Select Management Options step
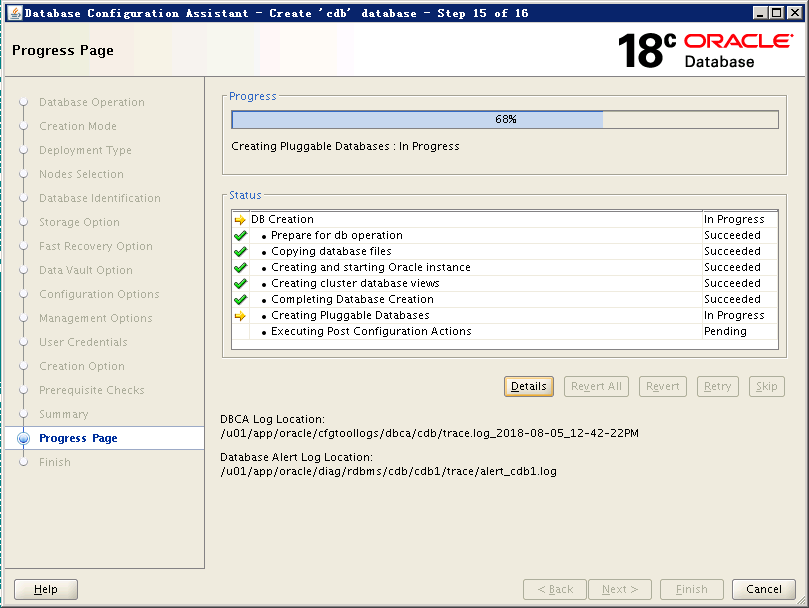Screen dimensions: 809x608 click(x=95, y=318)
